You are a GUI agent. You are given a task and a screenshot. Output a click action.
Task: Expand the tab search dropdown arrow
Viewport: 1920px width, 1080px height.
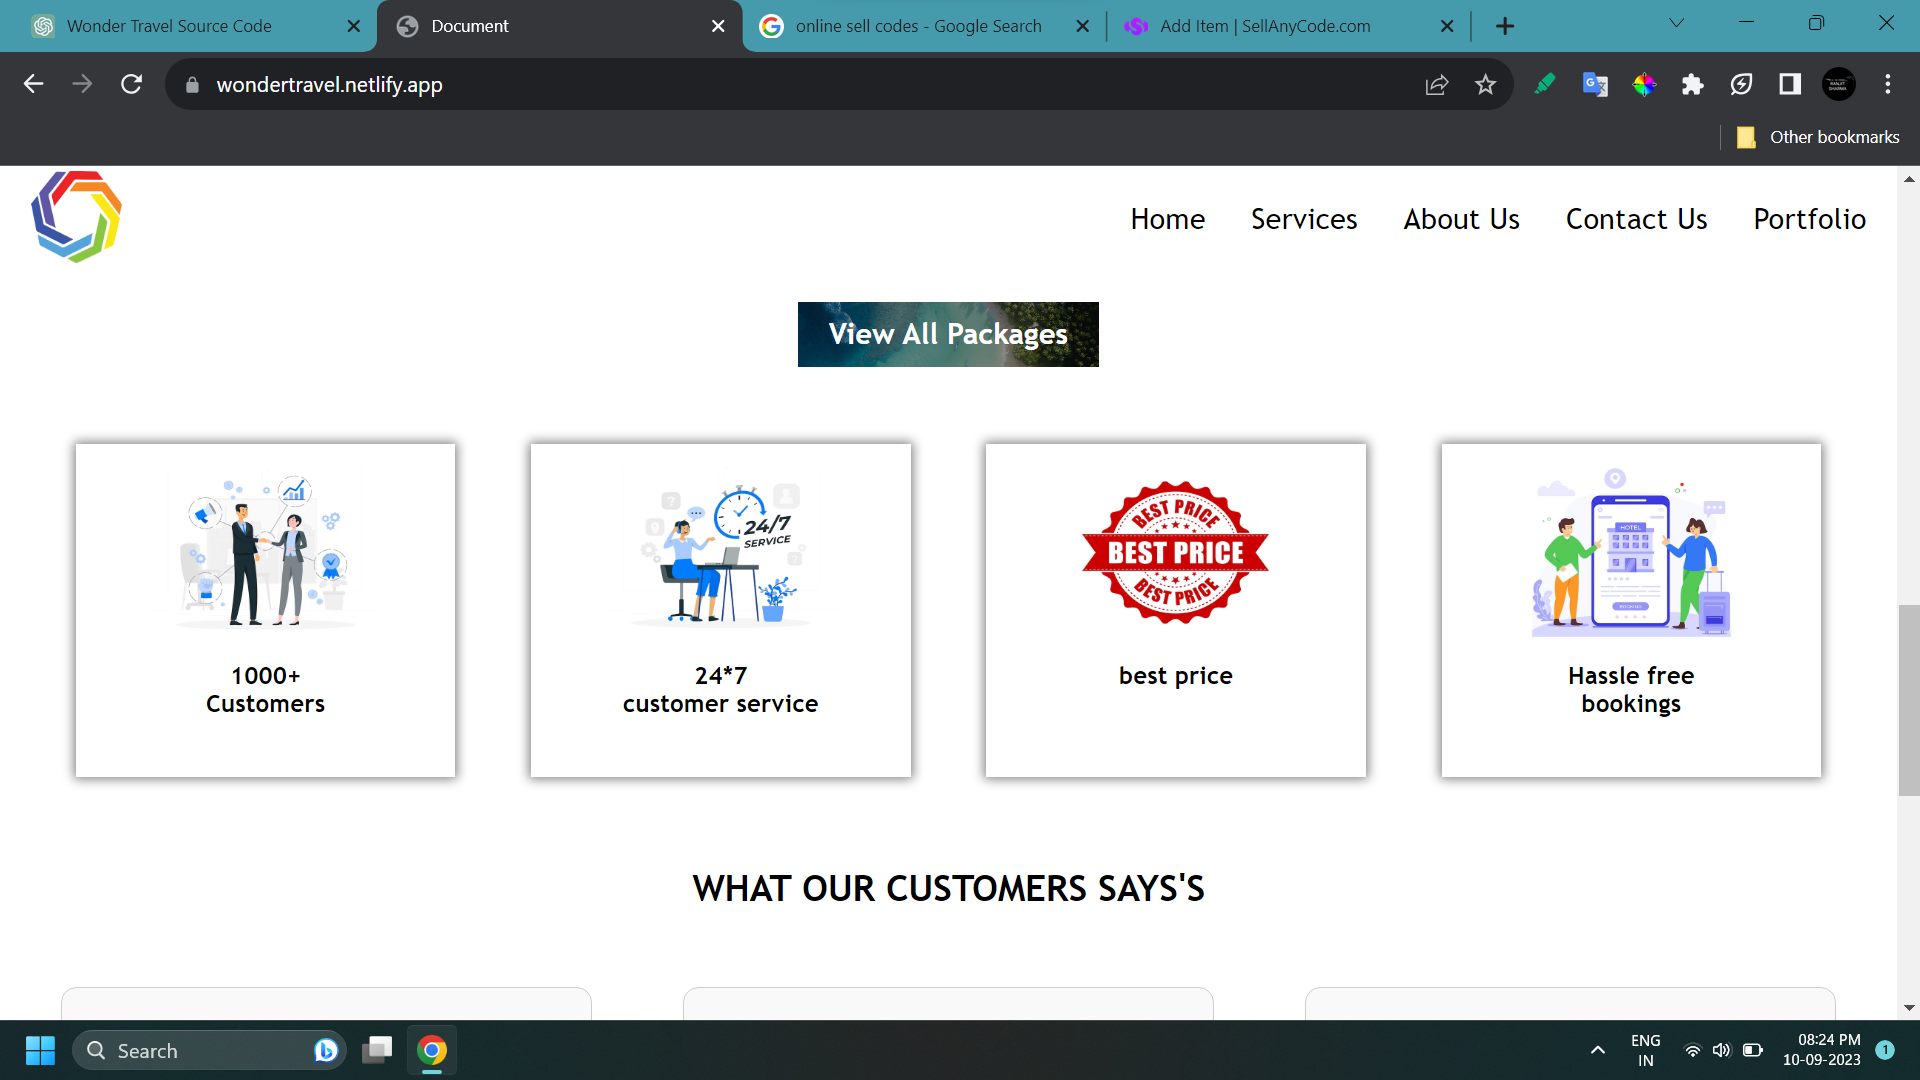pos(1677,24)
